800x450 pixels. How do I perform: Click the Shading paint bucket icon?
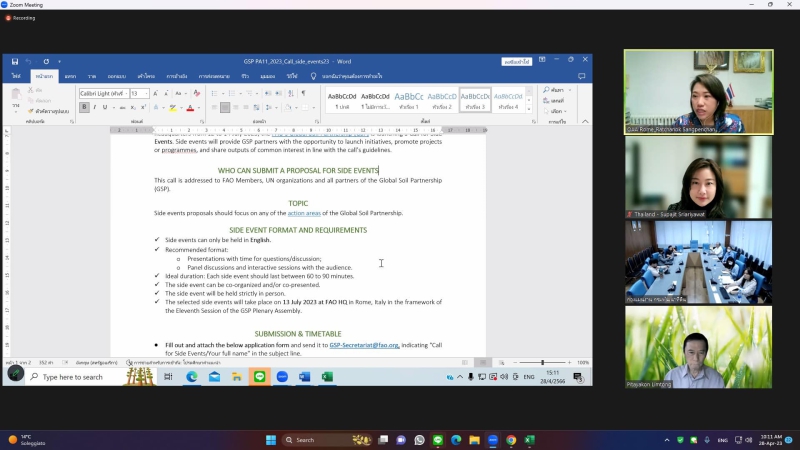click(288, 107)
